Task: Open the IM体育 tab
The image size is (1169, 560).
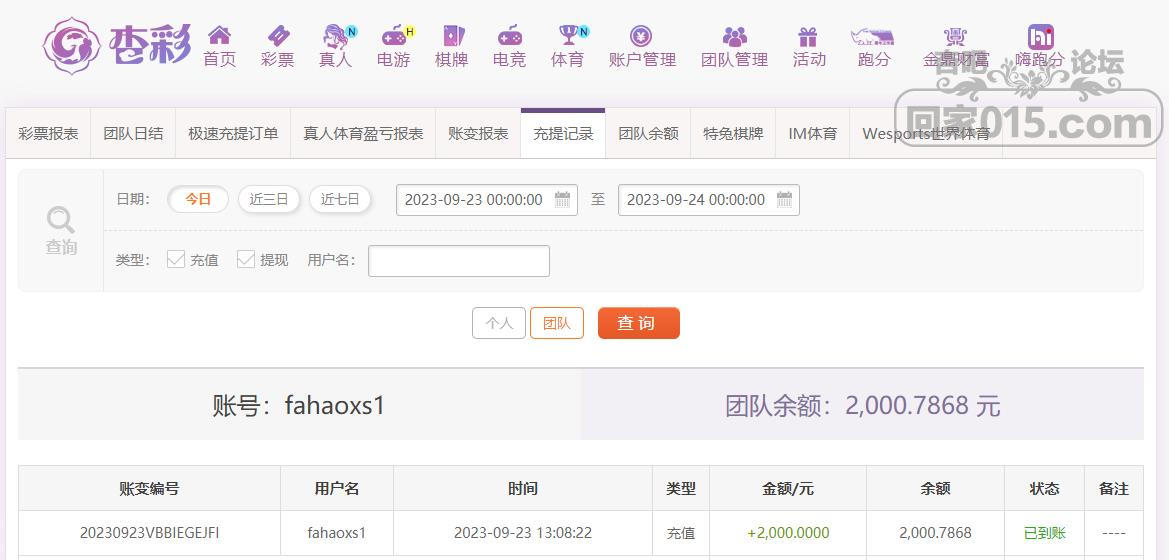Action: pyautogui.click(x=813, y=133)
